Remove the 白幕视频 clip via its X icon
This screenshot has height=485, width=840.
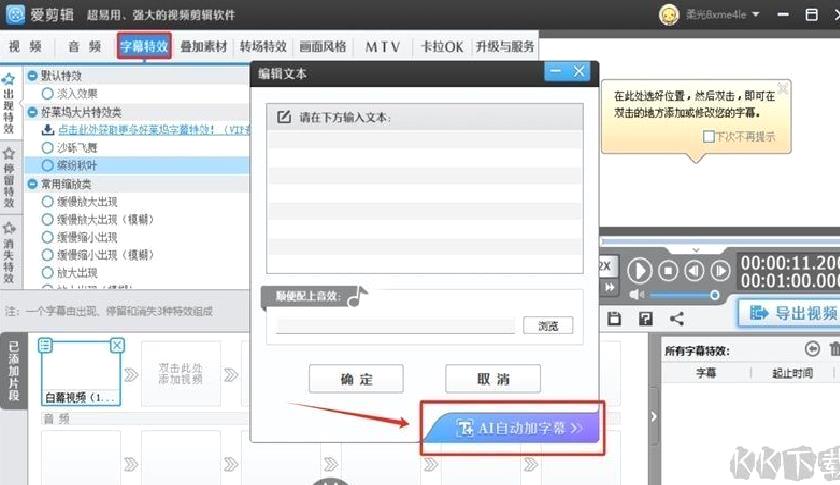(116, 346)
